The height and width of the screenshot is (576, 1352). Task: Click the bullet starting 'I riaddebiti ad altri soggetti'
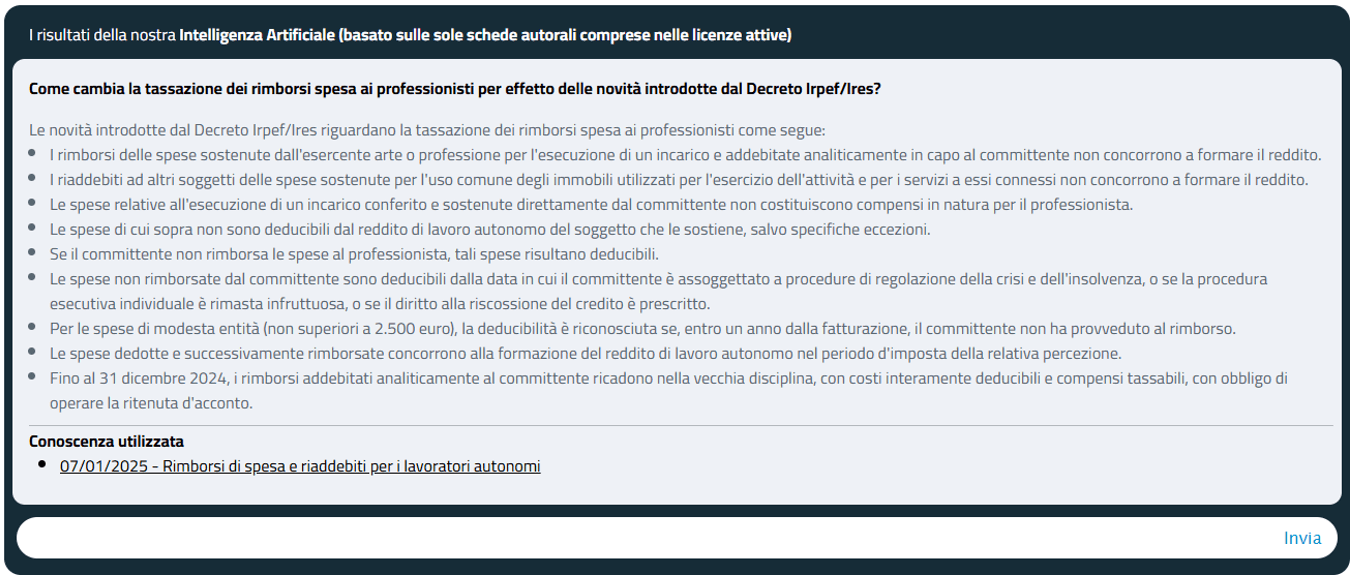click(678, 180)
